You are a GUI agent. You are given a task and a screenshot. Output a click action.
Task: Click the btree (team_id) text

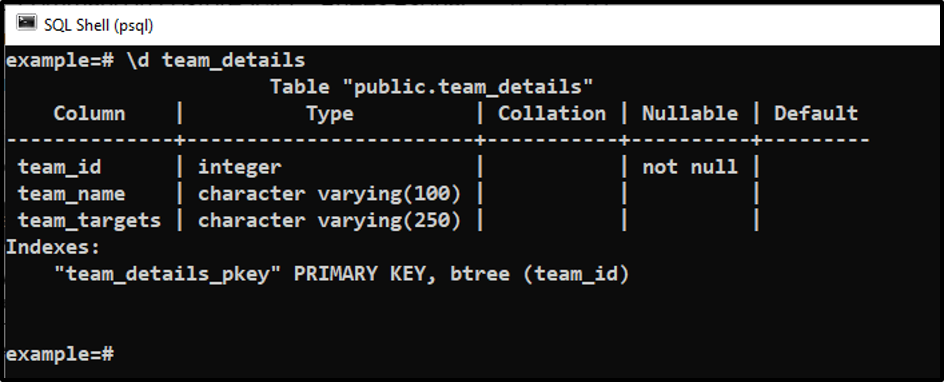coord(539,274)
